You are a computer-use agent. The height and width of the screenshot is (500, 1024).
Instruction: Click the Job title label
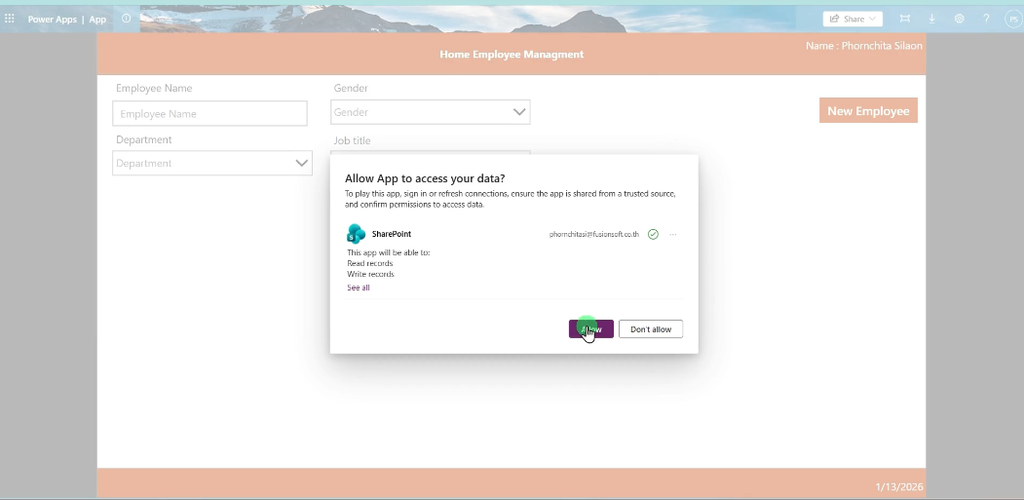(352, 140)
